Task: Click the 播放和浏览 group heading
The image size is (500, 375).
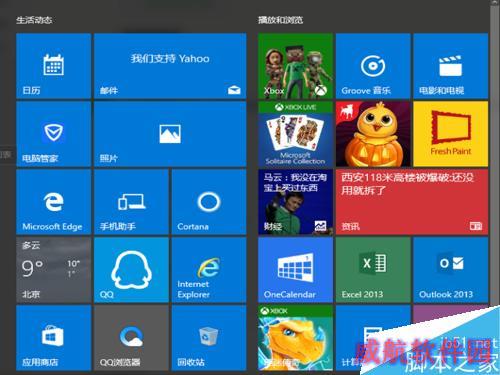Action: [x=280, y=20]
